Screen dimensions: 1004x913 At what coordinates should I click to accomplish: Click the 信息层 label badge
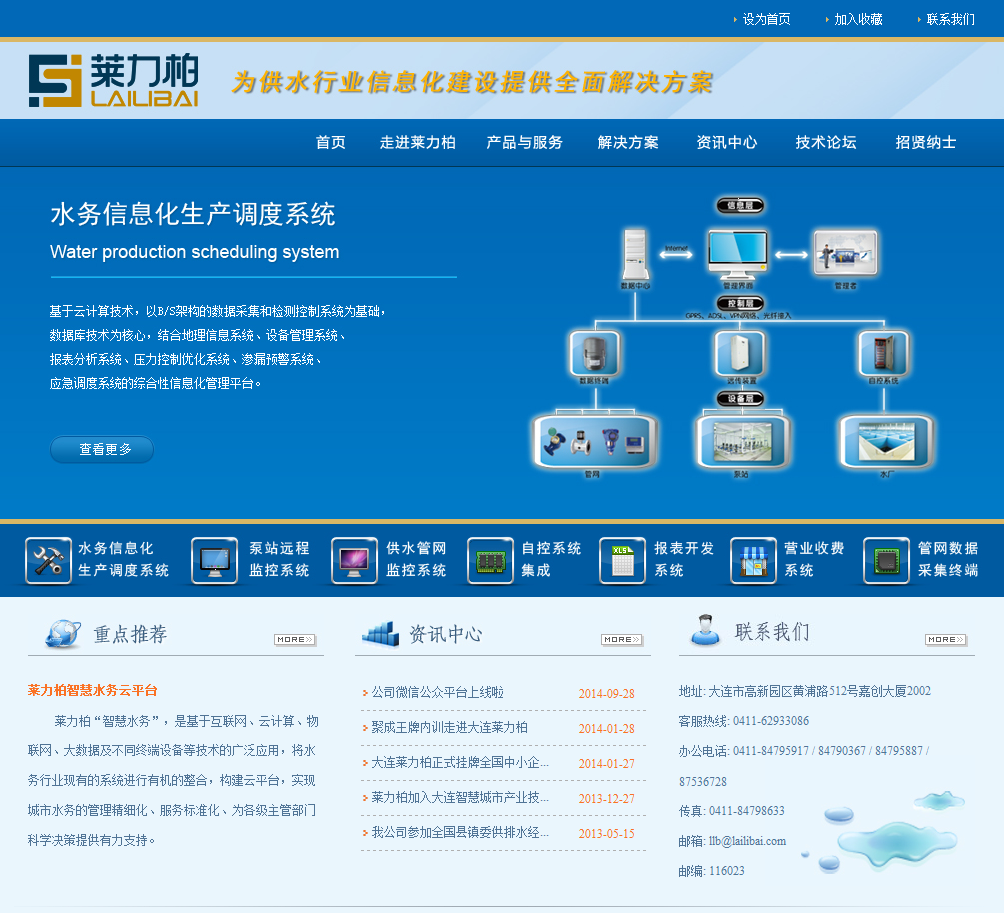[x=740, y=206]
